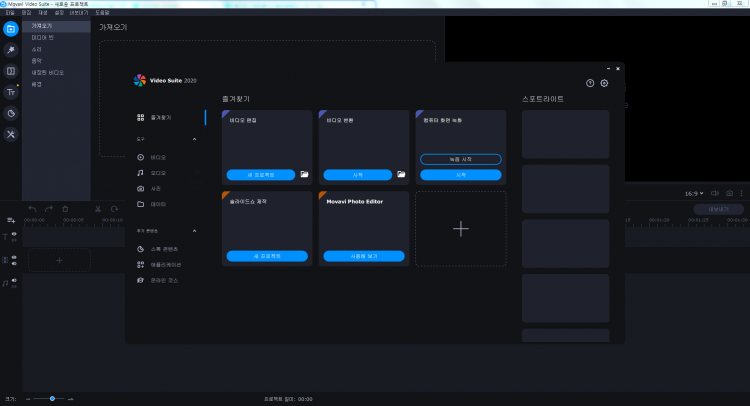Open the 16:9 aspect ratio dropdown
Image resolution: width=750 pixels, height=406 pixels.
pos(694,193)
